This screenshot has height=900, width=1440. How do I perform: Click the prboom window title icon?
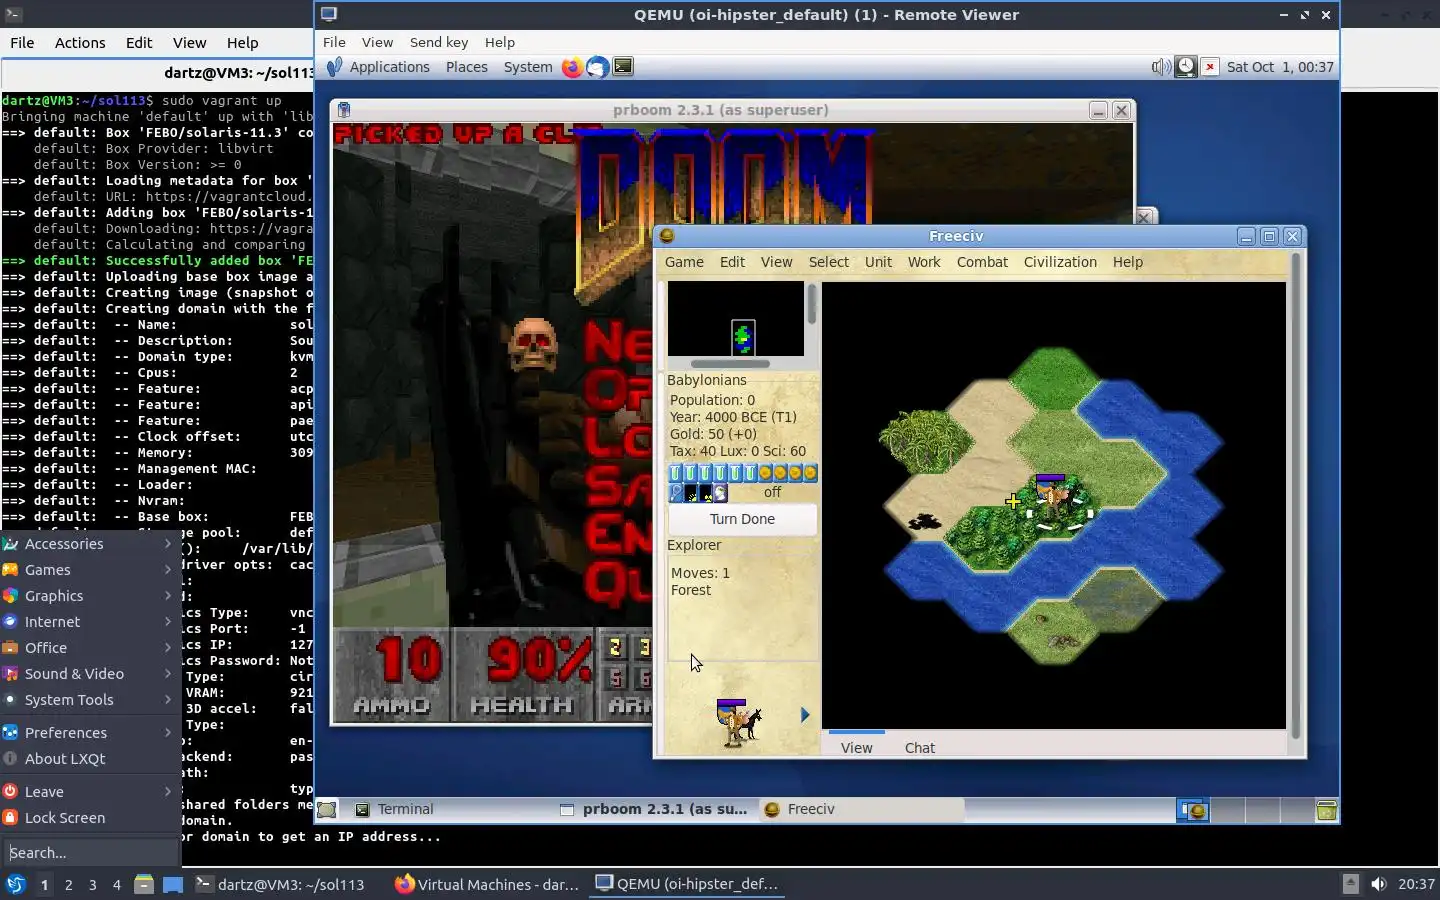coord(344,110)
